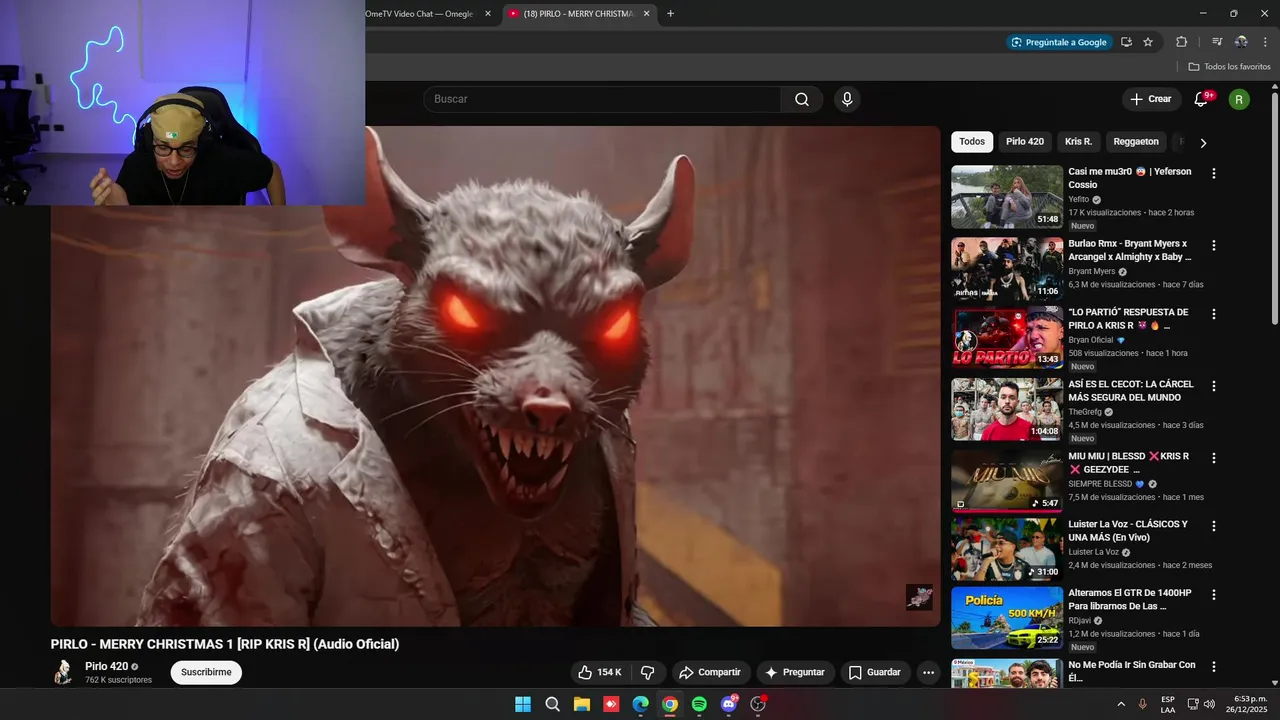Select the 'Reggaeton' filter chip
The height and width of the screenshot is (720, 1280).
[x=1136, y=142]
